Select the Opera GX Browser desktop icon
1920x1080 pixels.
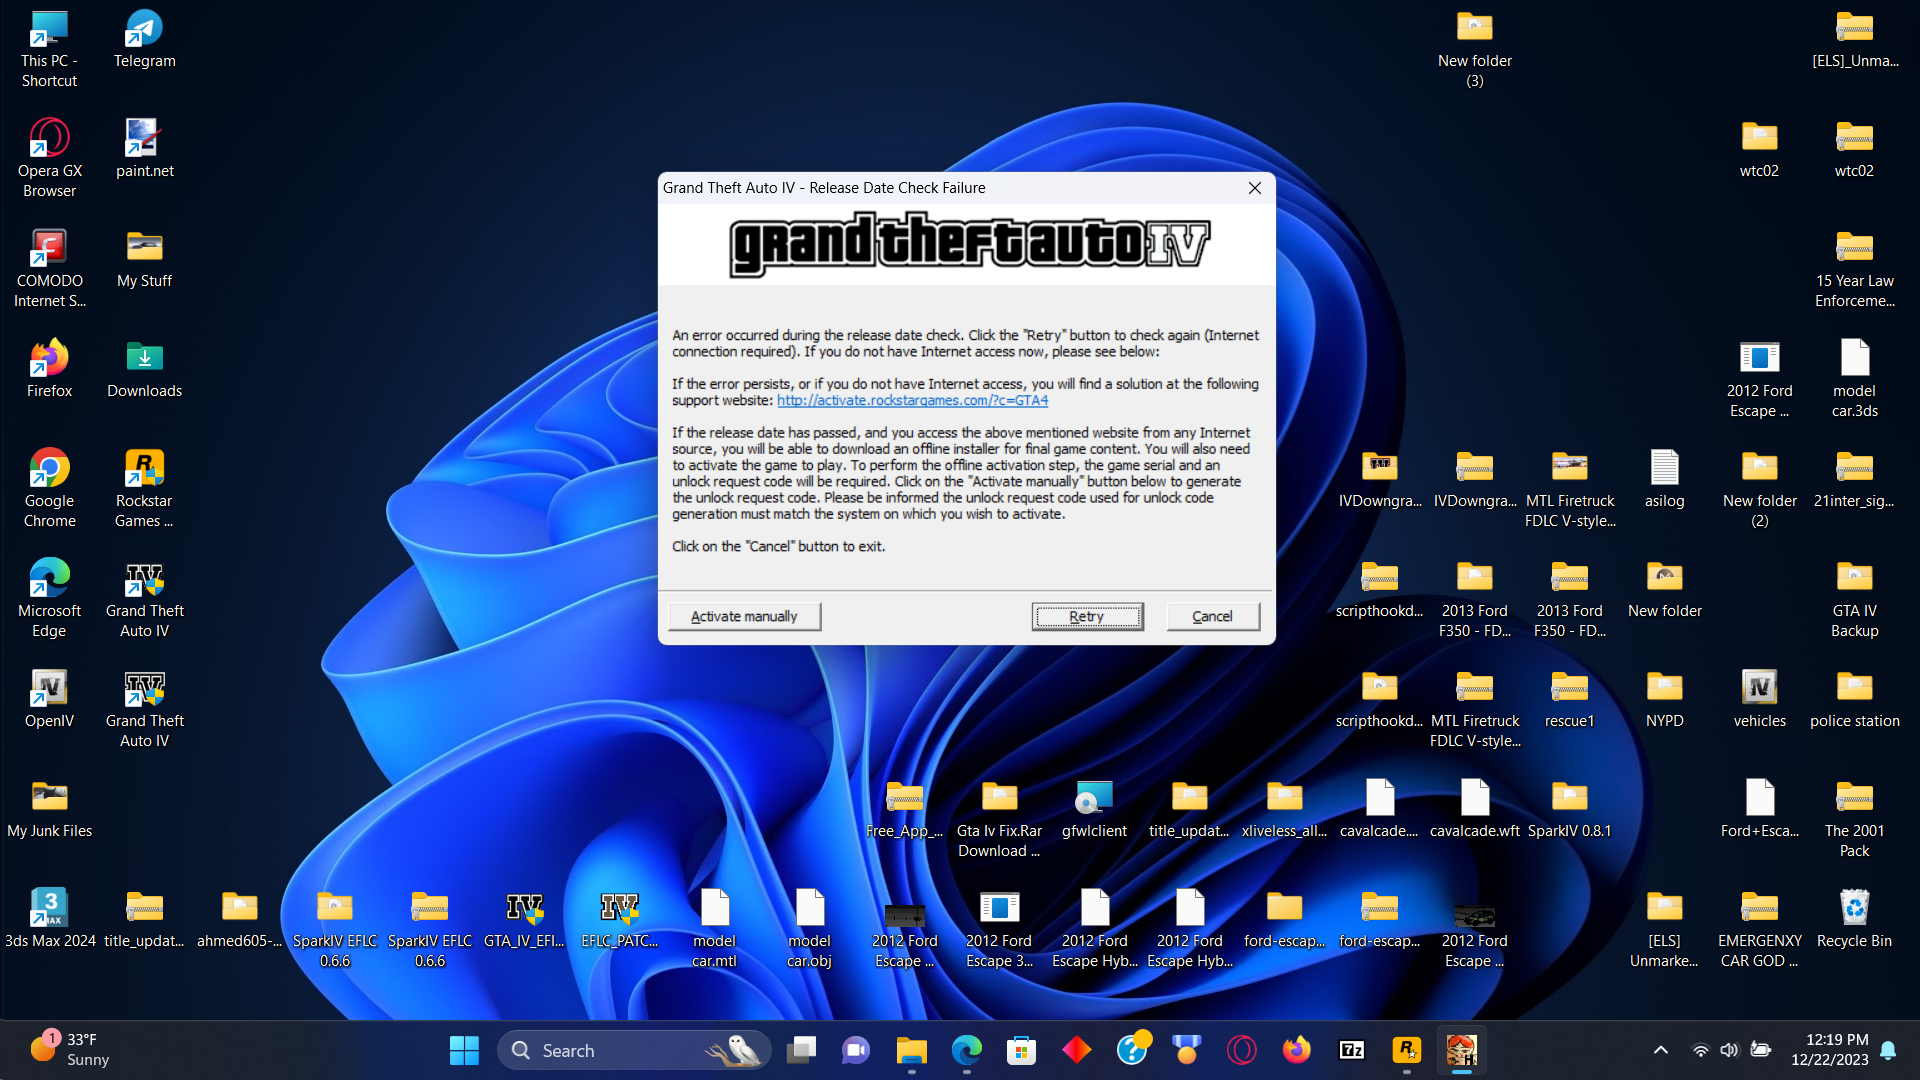pos(49,139)
